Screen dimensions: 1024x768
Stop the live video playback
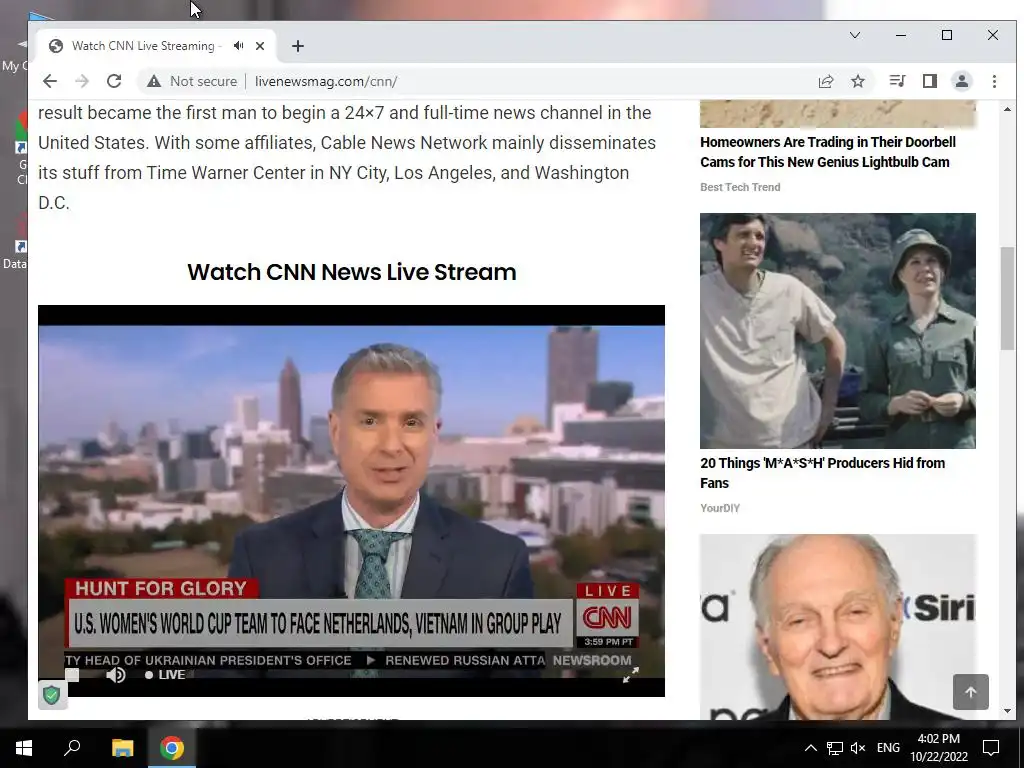coord(72,675)
